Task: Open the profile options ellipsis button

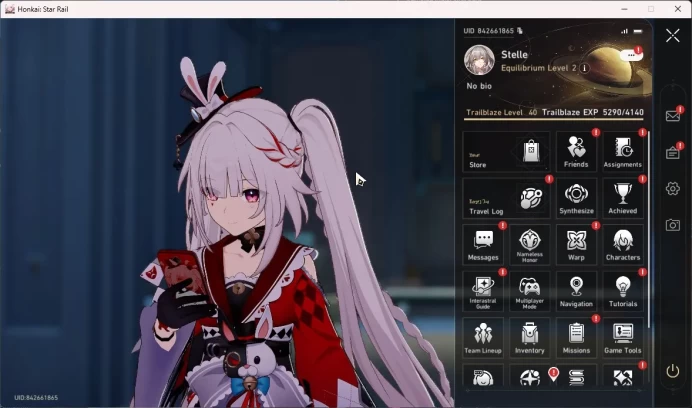Action: coord(631,55)
